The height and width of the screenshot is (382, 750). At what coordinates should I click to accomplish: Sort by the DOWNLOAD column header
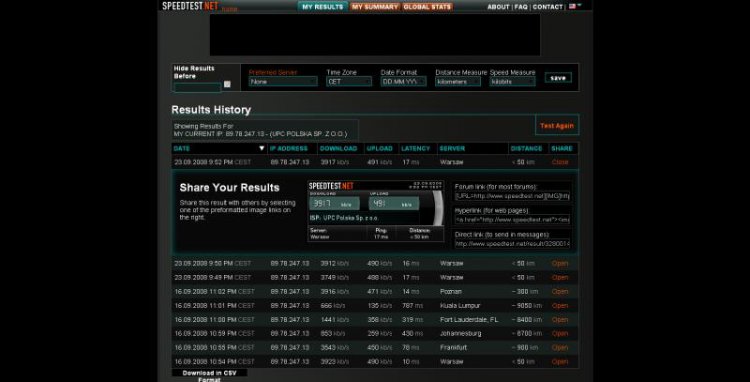(338, 149)
